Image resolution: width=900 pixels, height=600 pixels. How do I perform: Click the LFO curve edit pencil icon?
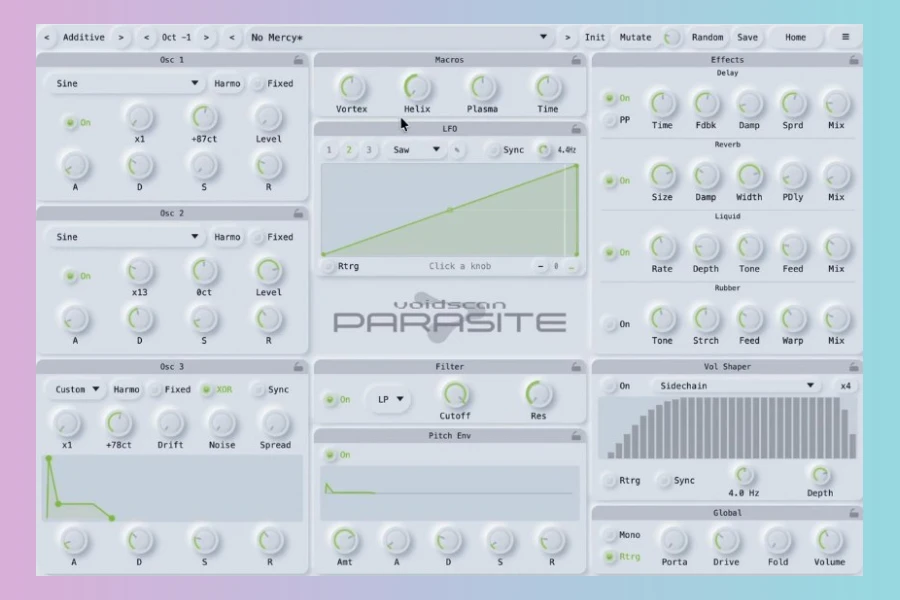[457, 150]
